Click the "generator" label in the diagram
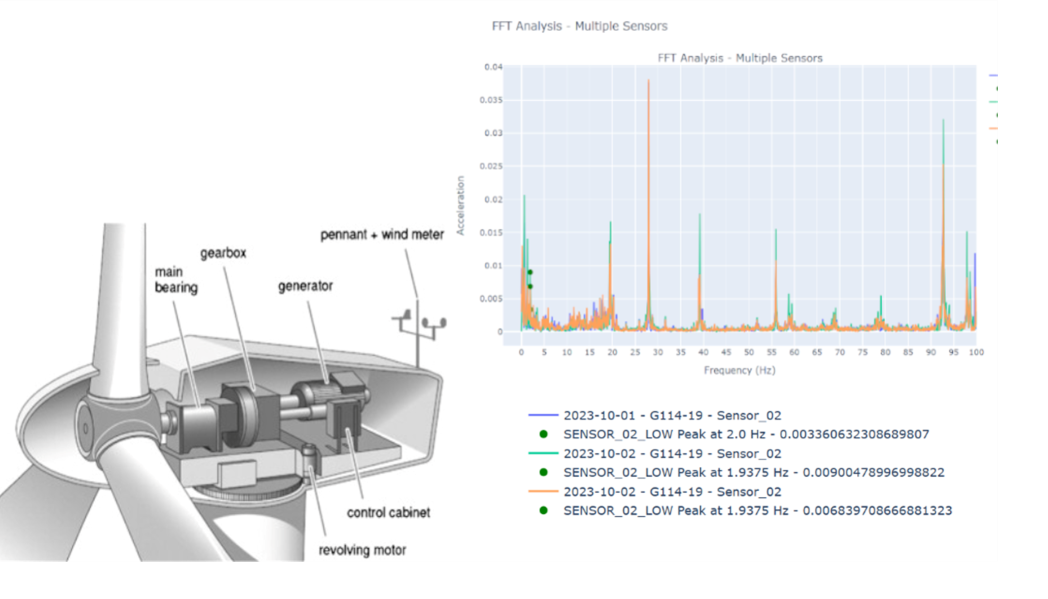Screen dimensions: 1048x599 (305, 286)
